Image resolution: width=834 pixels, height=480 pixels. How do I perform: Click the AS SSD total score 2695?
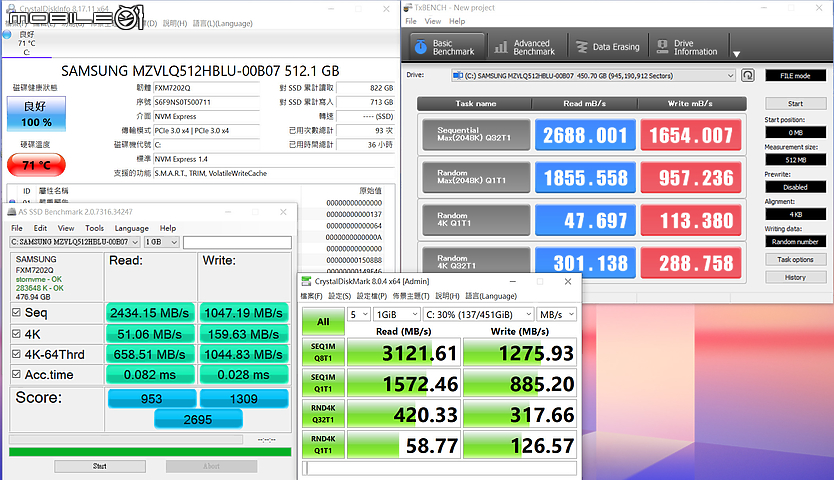coord(198,420)
